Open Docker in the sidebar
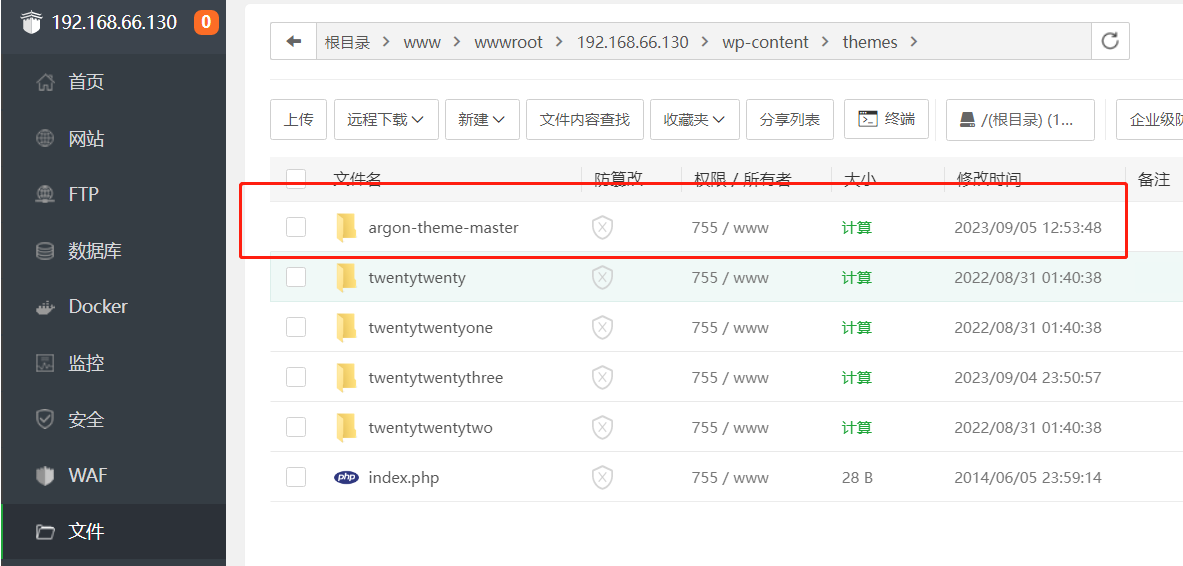 [97, 307]
